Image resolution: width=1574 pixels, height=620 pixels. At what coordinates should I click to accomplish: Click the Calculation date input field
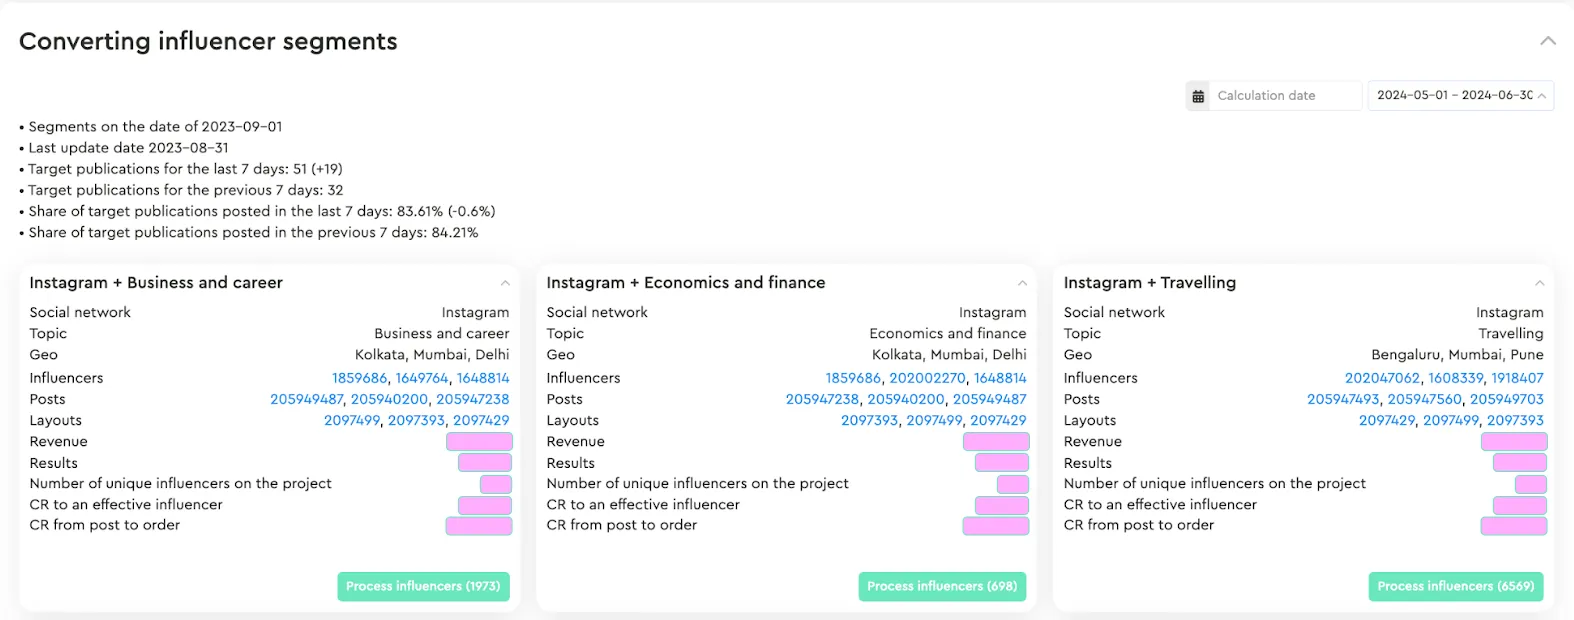(x=1284, y=96)
